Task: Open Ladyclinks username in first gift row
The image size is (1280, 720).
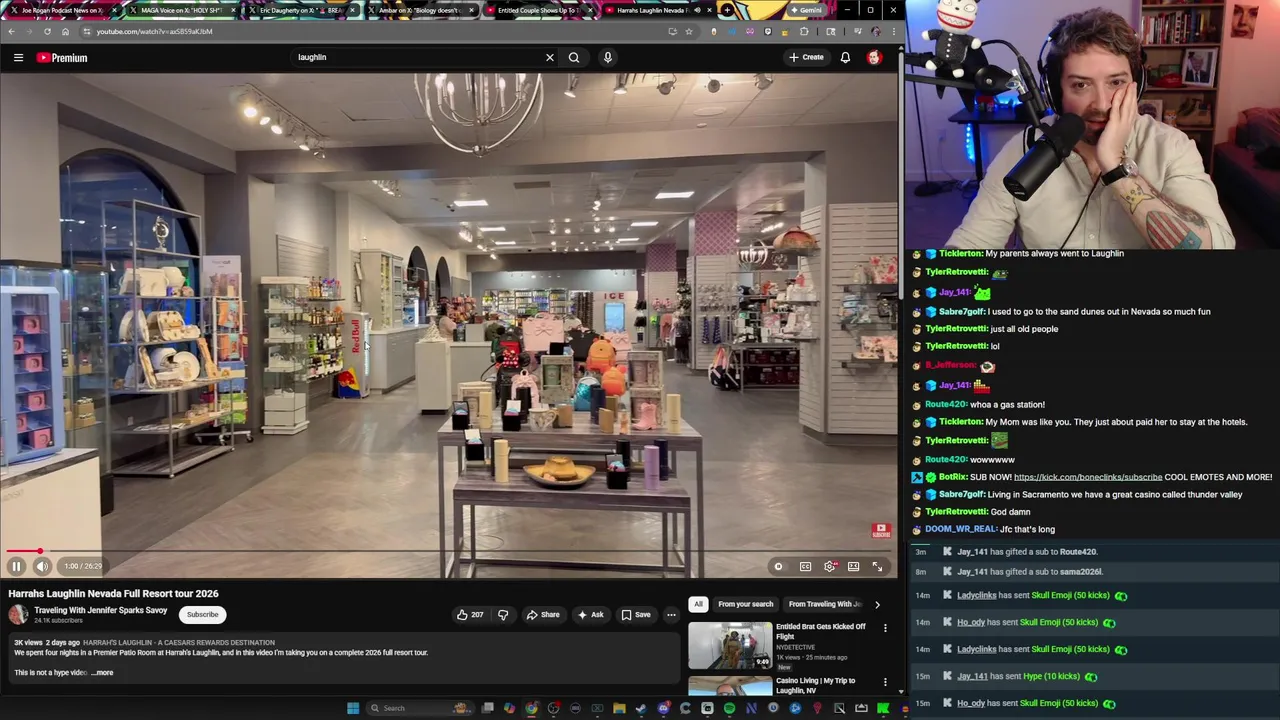Action: (x=976, y=596)
